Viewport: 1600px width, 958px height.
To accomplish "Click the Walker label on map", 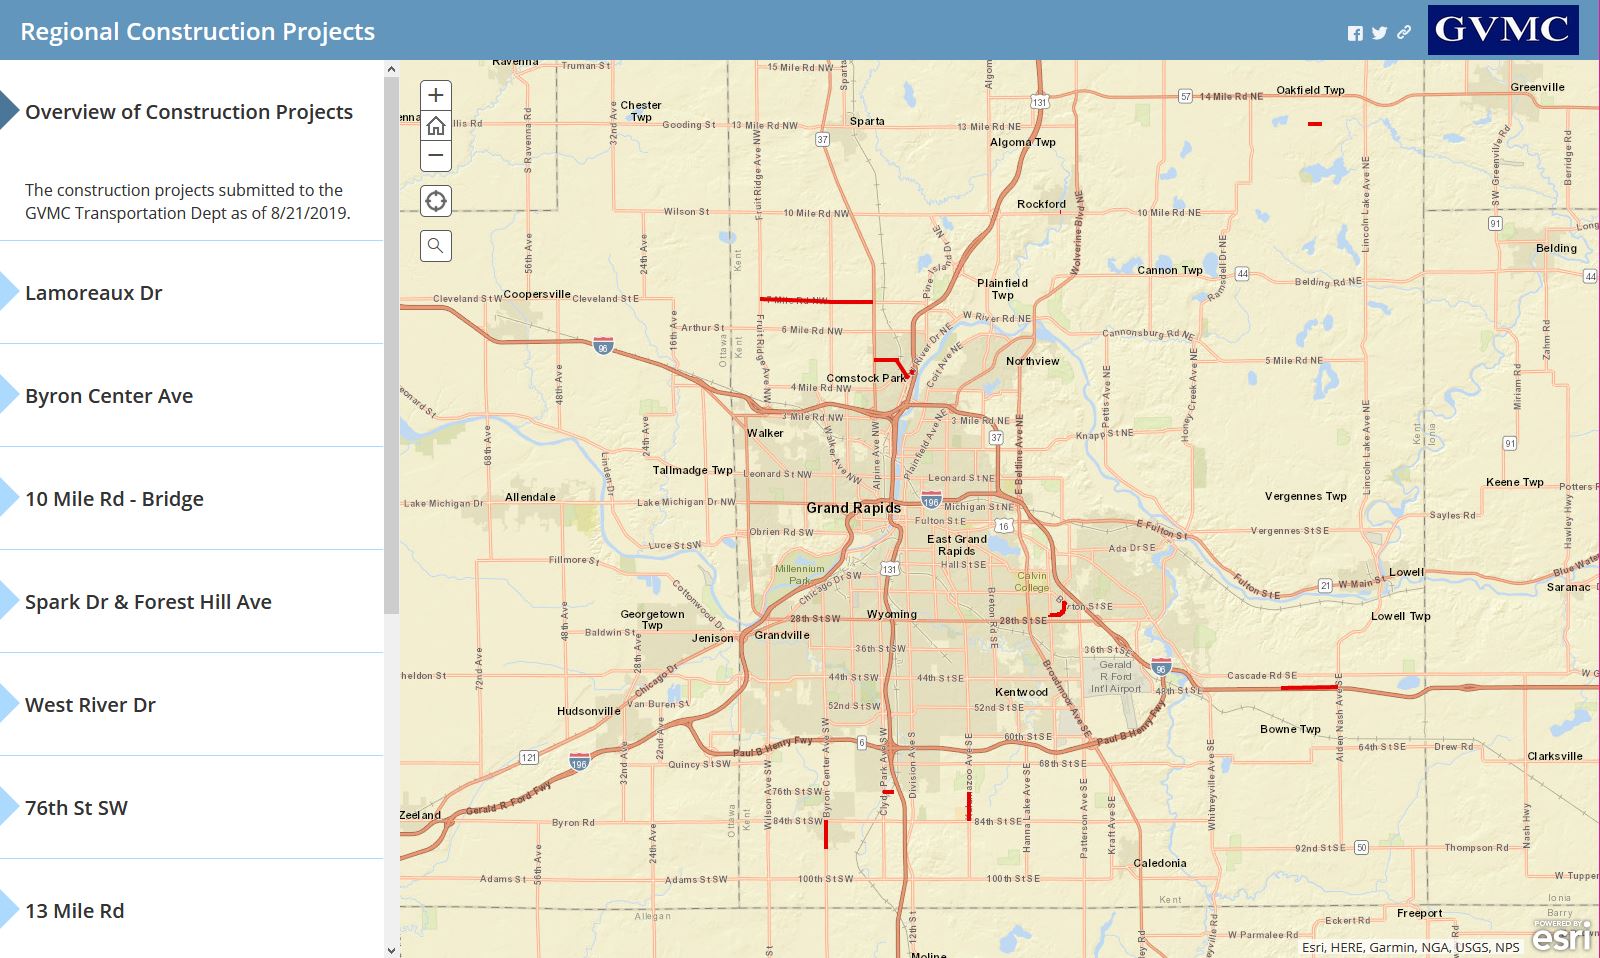I will [x=765, y=433].
